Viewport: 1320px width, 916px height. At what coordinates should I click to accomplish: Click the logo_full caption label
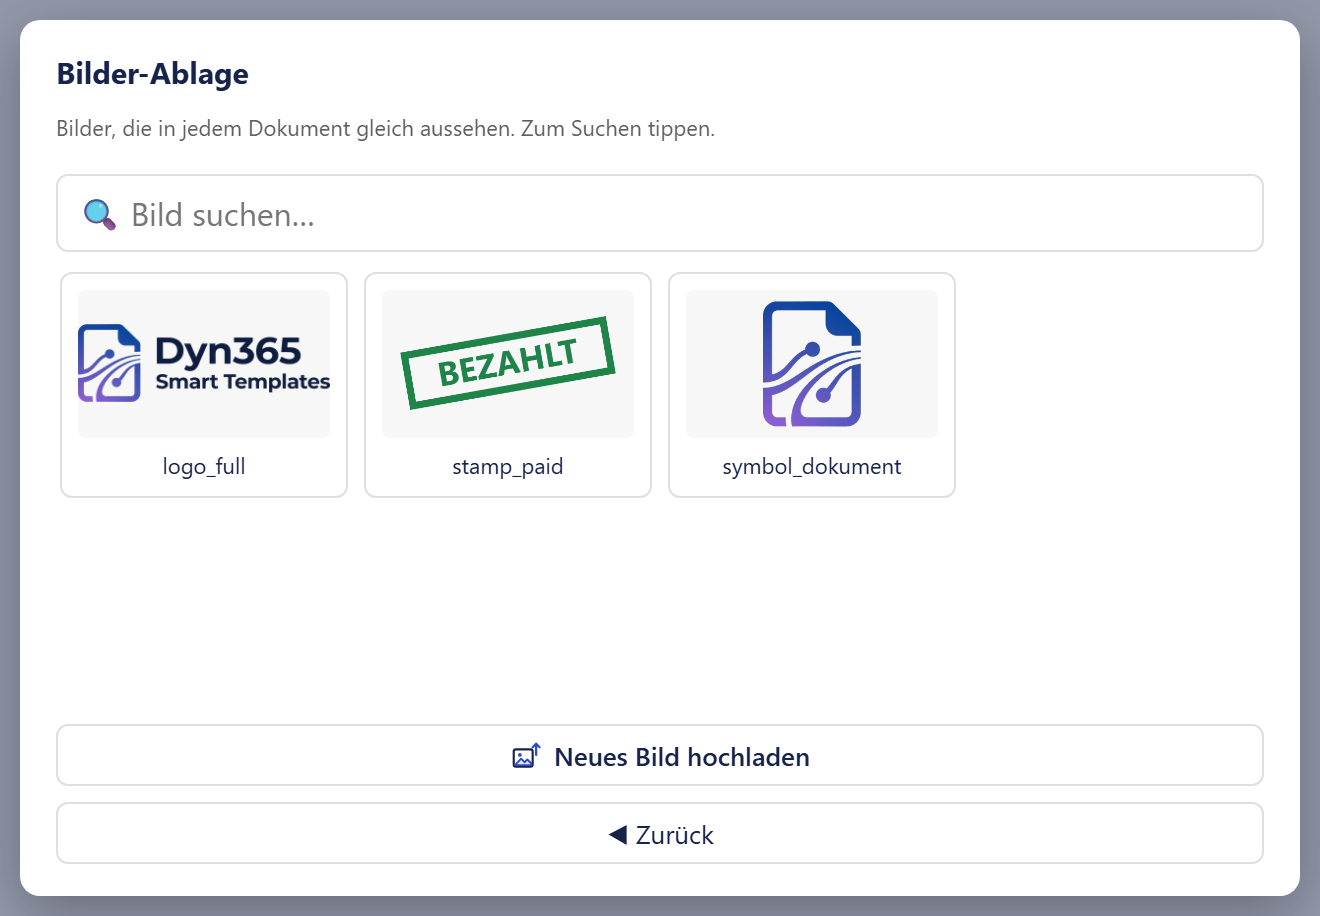[204, 466]
